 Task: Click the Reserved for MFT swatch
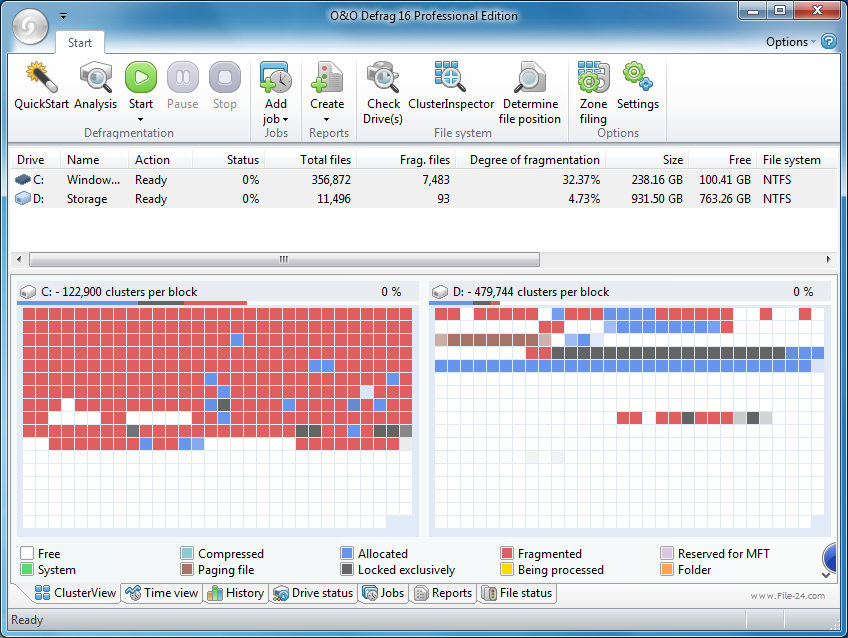point(667,553)
